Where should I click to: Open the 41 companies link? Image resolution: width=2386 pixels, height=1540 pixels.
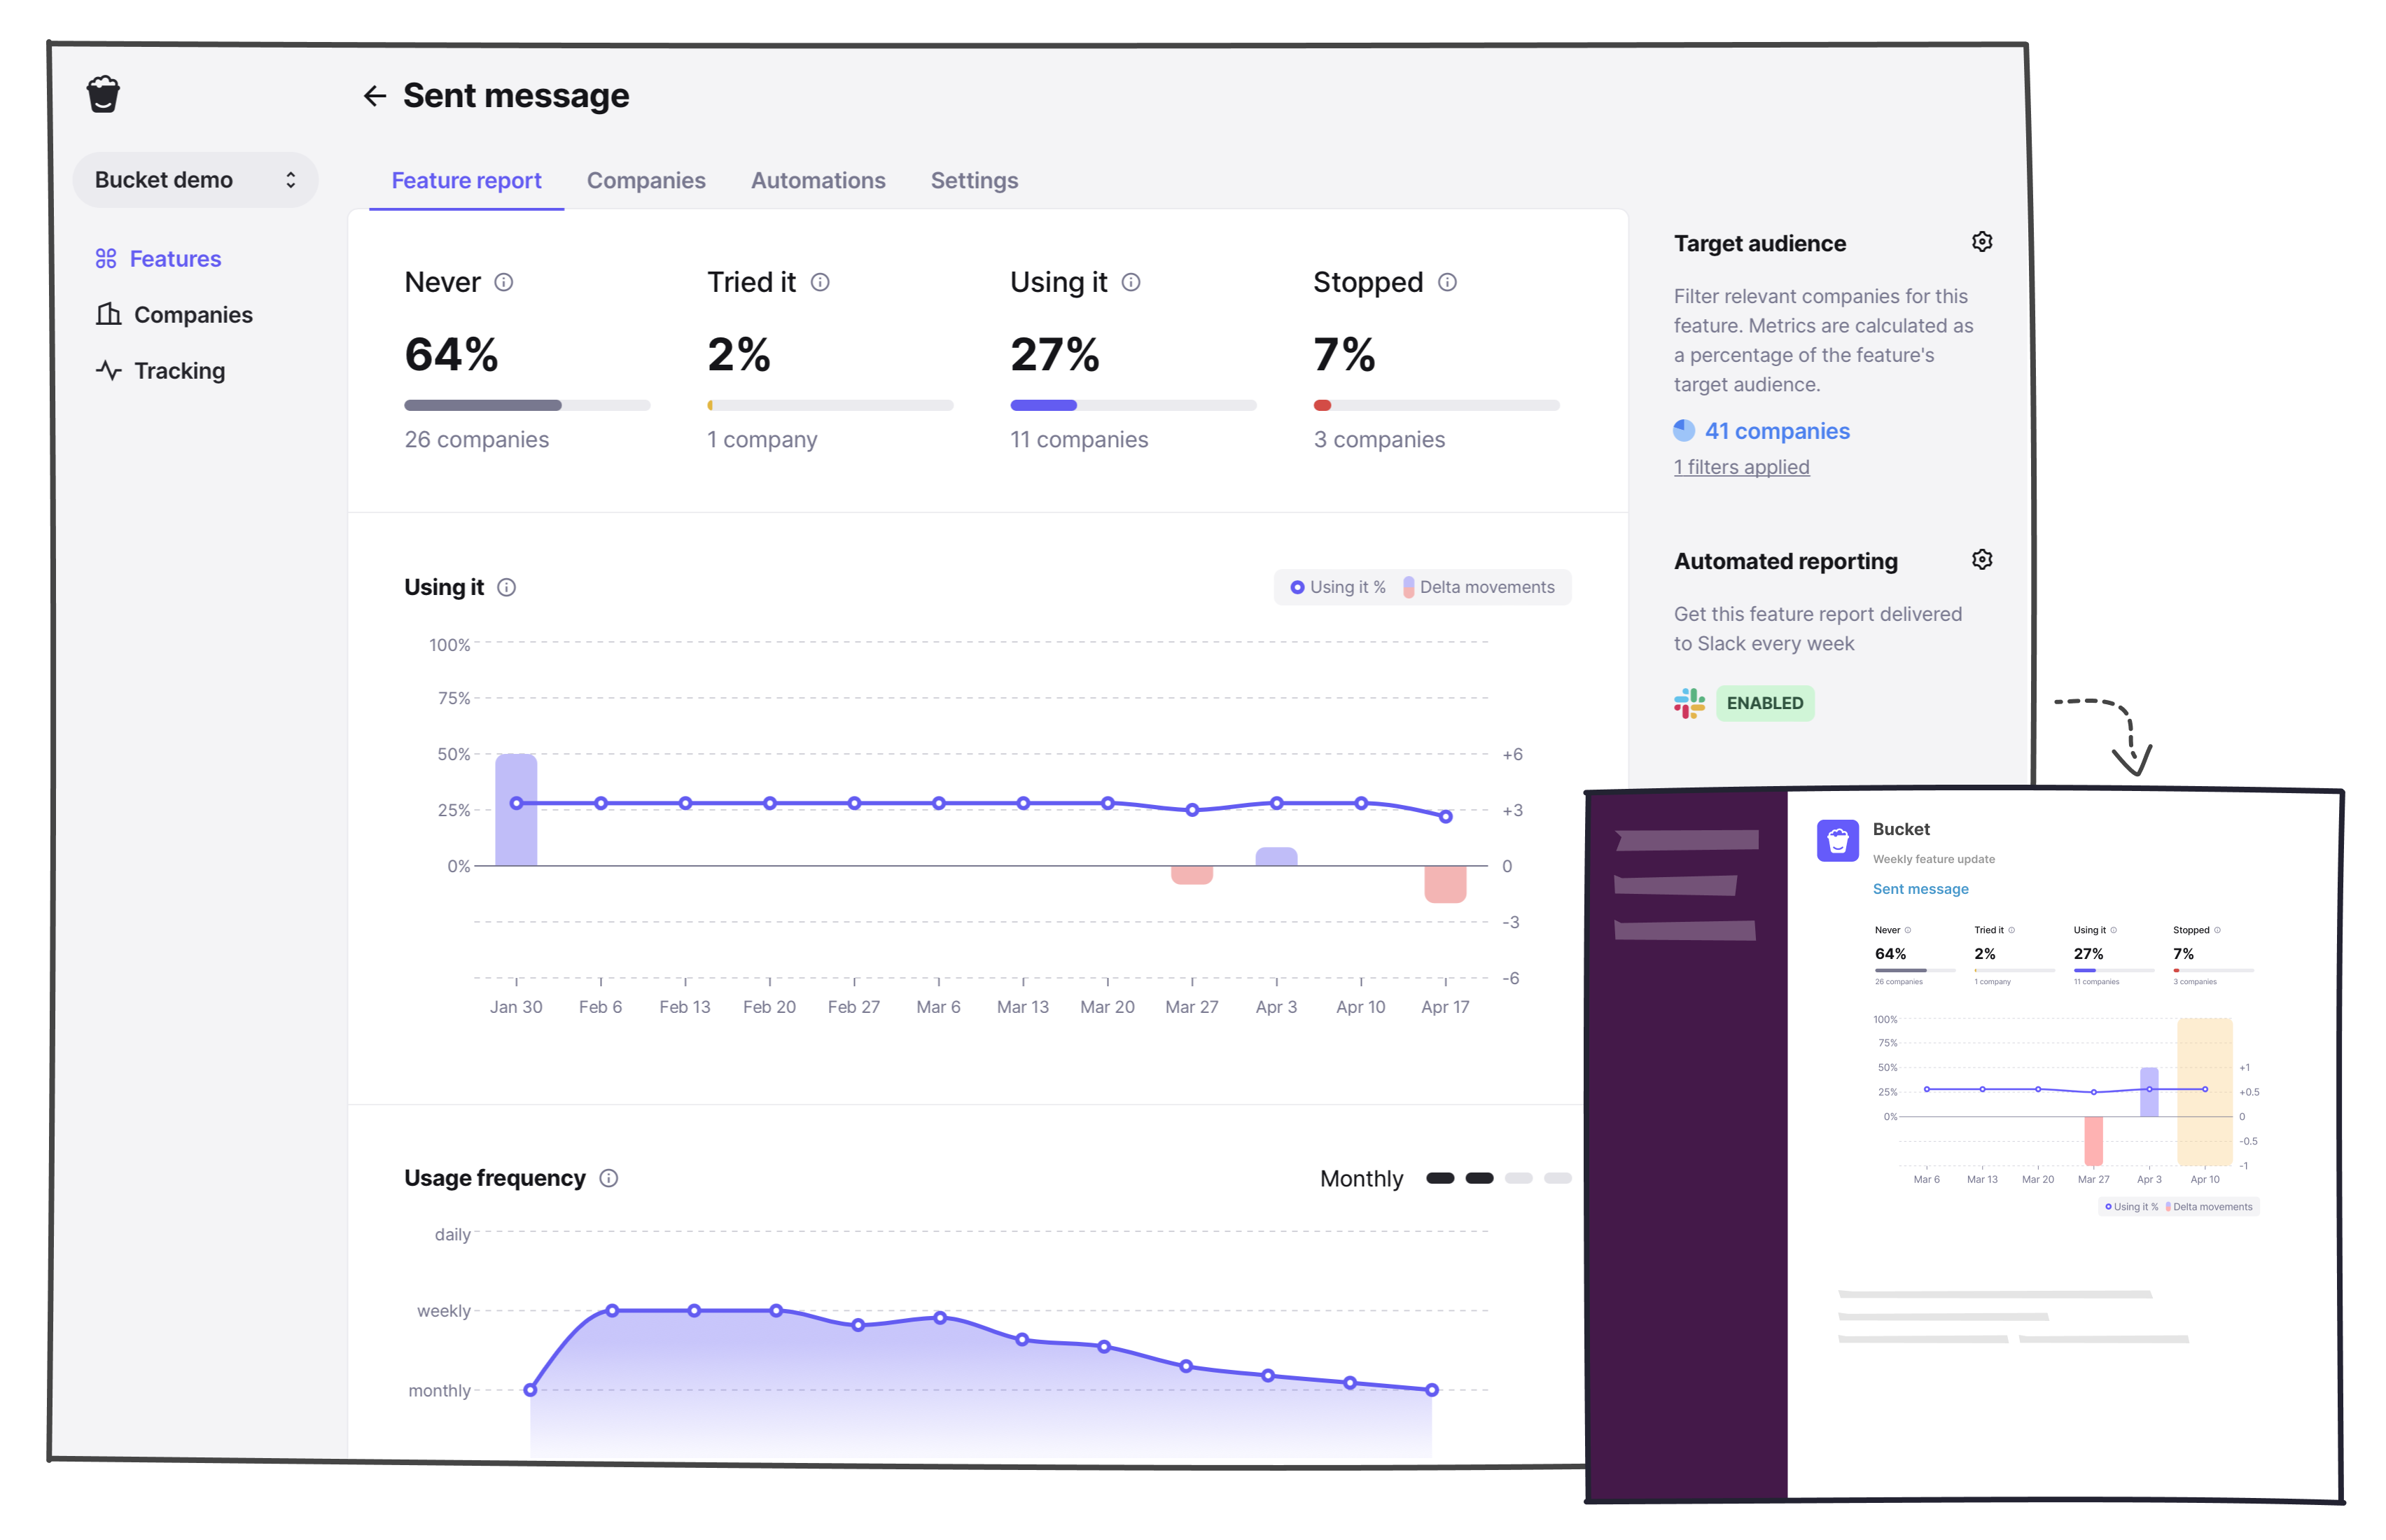tap(1777, 431)
